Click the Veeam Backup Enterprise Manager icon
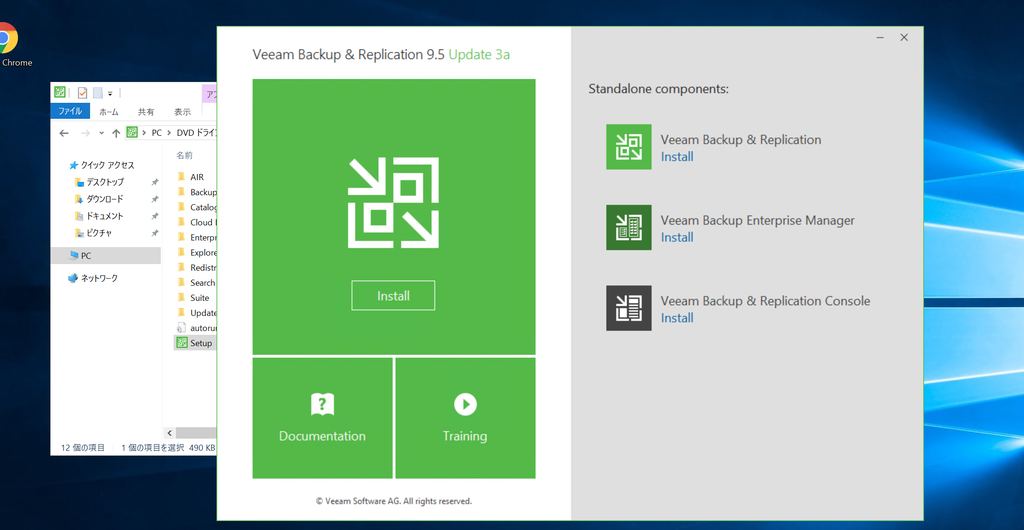 [628, 227]
